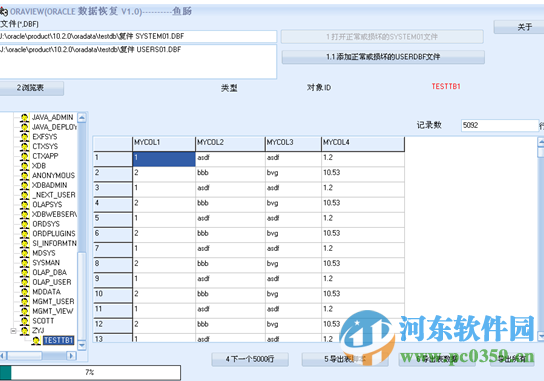Click the ORAVIEW title bar app icon
544x381 pixels.
click(4, 12)
